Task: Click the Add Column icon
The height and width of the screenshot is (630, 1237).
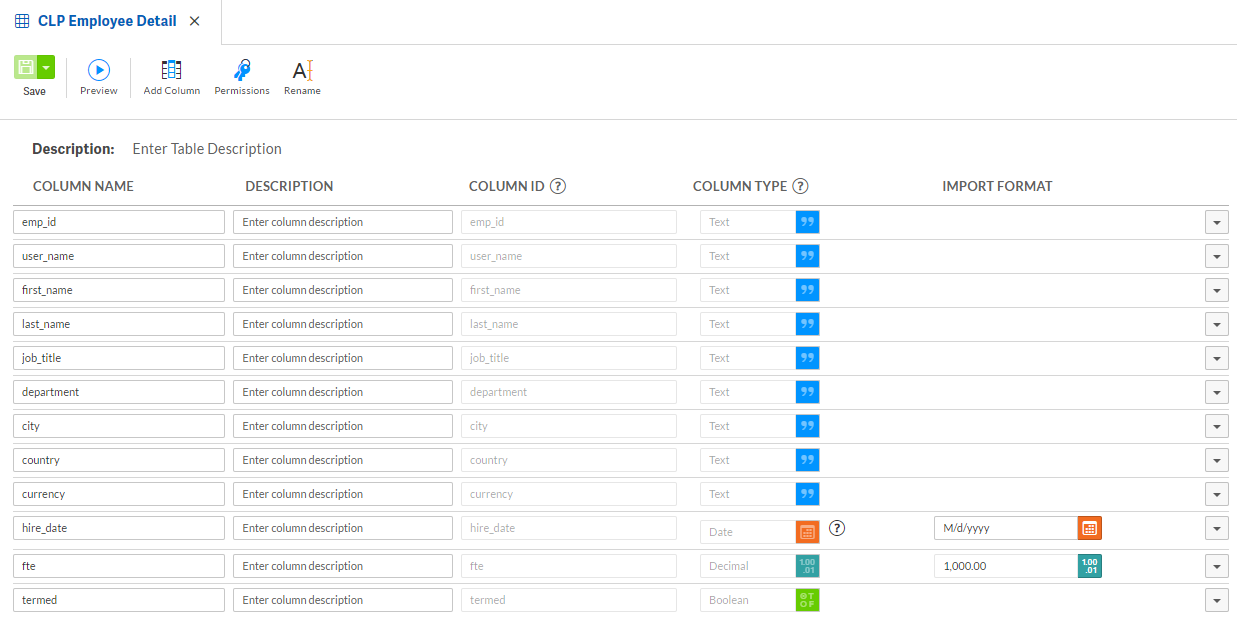Action: 171,69
